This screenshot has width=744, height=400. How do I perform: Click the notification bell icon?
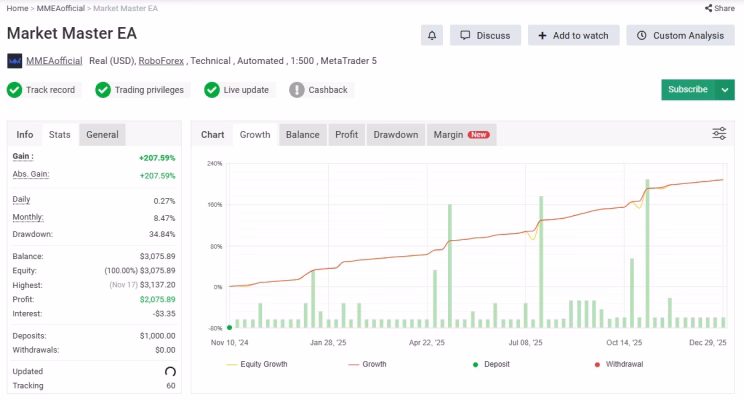[x=432, y=36]
